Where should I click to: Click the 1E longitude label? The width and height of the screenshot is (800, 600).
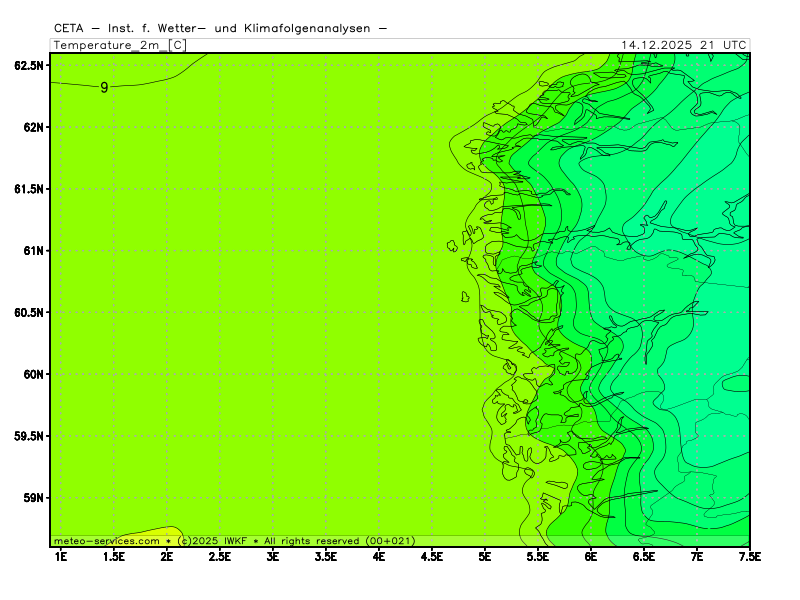point(60,556)
